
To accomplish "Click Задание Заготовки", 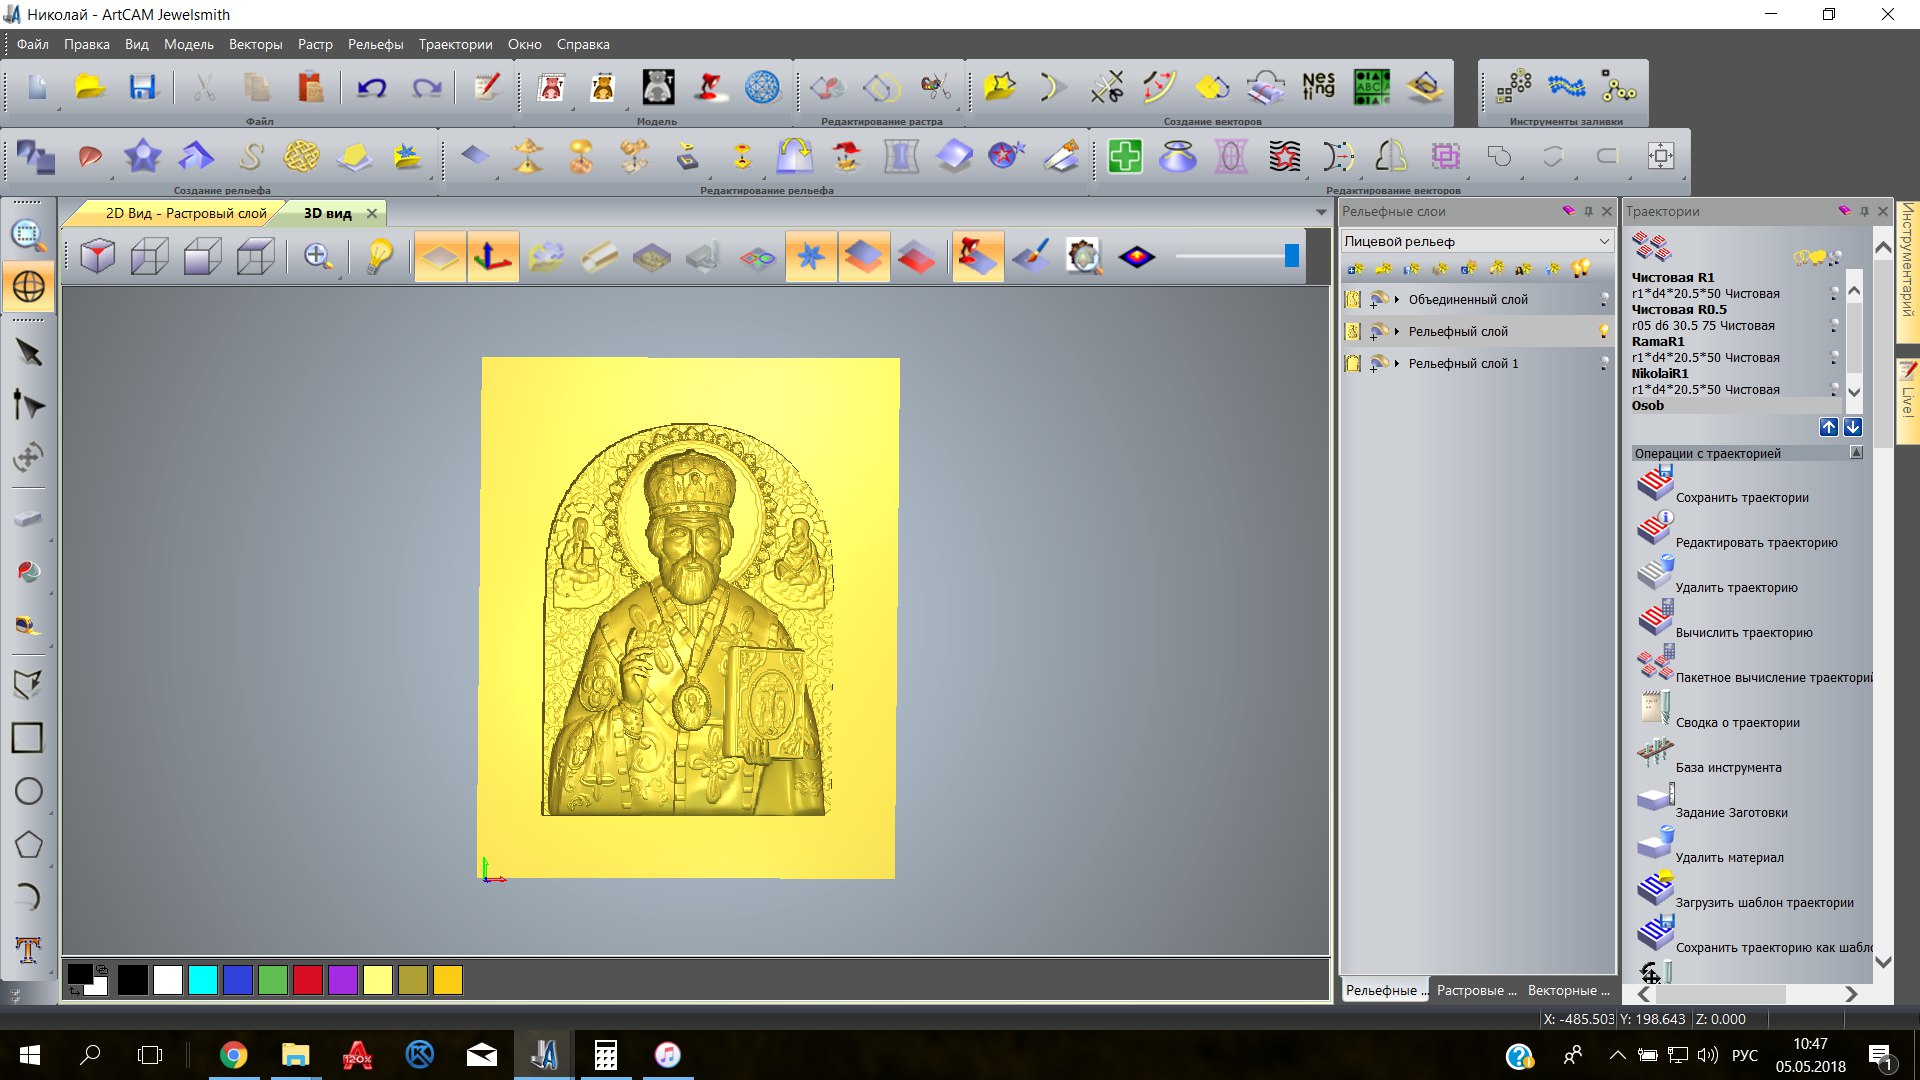I will tap(1731, 812).
